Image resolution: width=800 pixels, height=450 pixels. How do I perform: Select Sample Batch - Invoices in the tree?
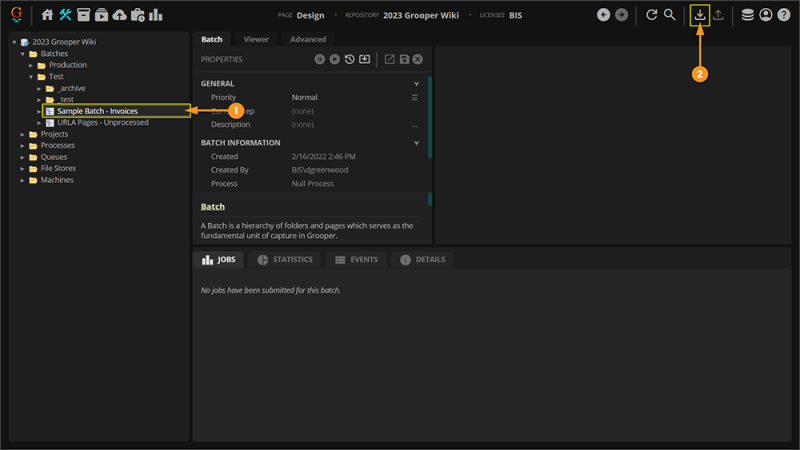coord(97,111)
